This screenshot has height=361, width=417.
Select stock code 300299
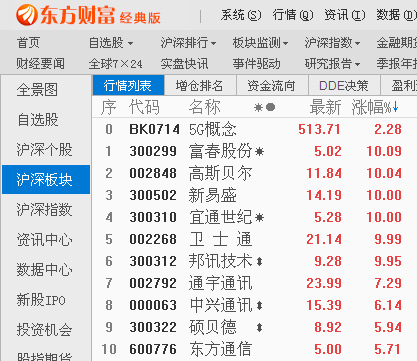click(153, 151)
